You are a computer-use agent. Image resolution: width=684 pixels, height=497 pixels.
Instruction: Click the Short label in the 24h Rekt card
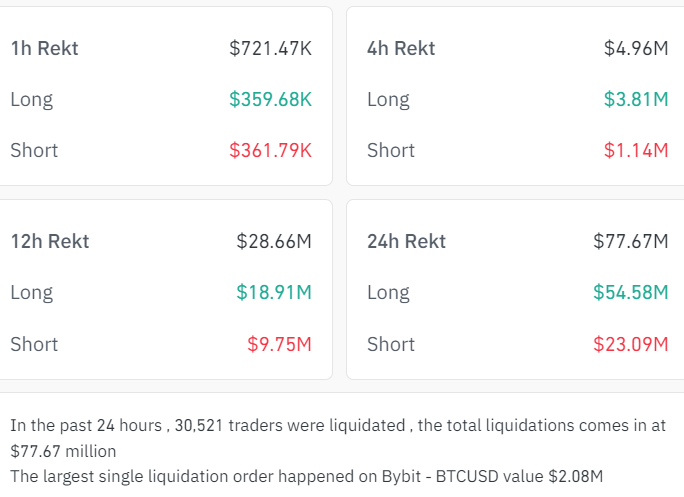(x=391, y=344)
